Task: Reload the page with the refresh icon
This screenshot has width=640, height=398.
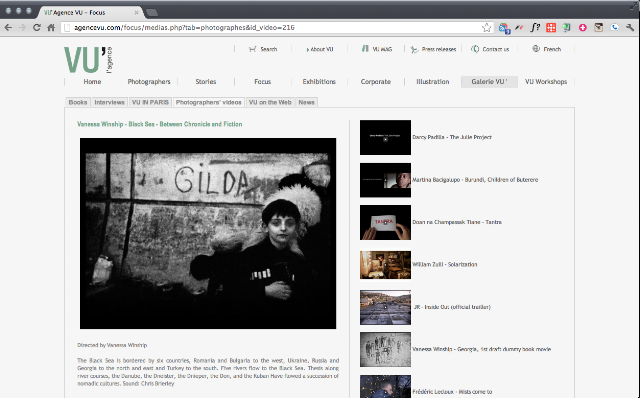Action: pos(36,27)
